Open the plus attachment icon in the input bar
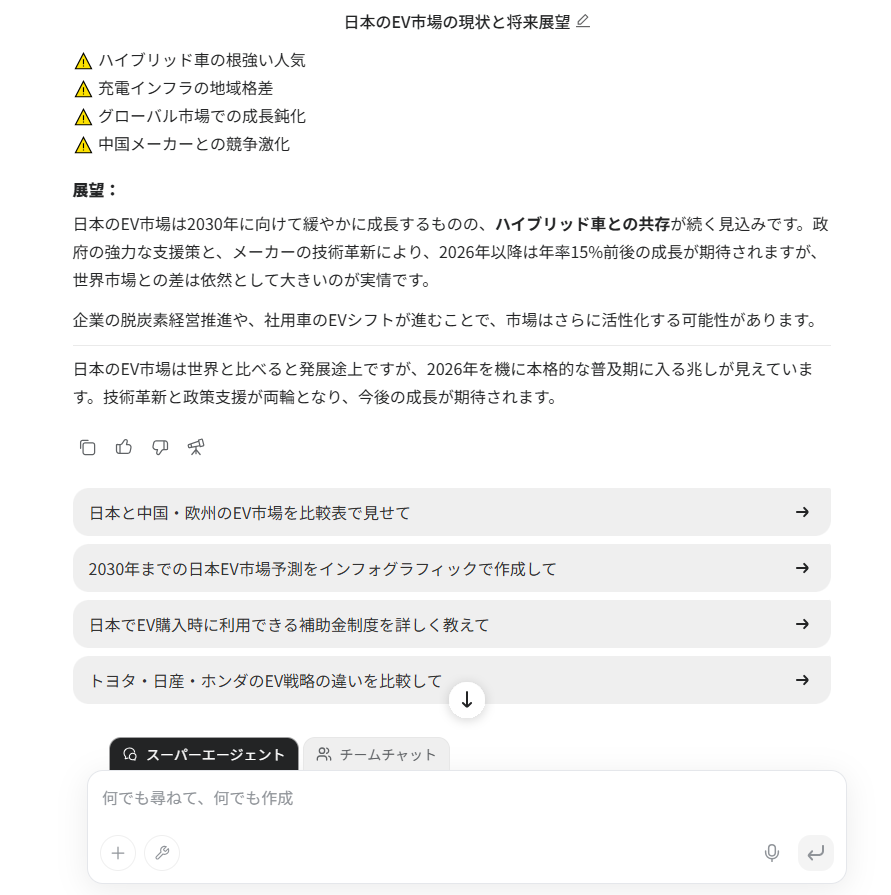Viewport: 891px width, 895px height. coord(117,853)
